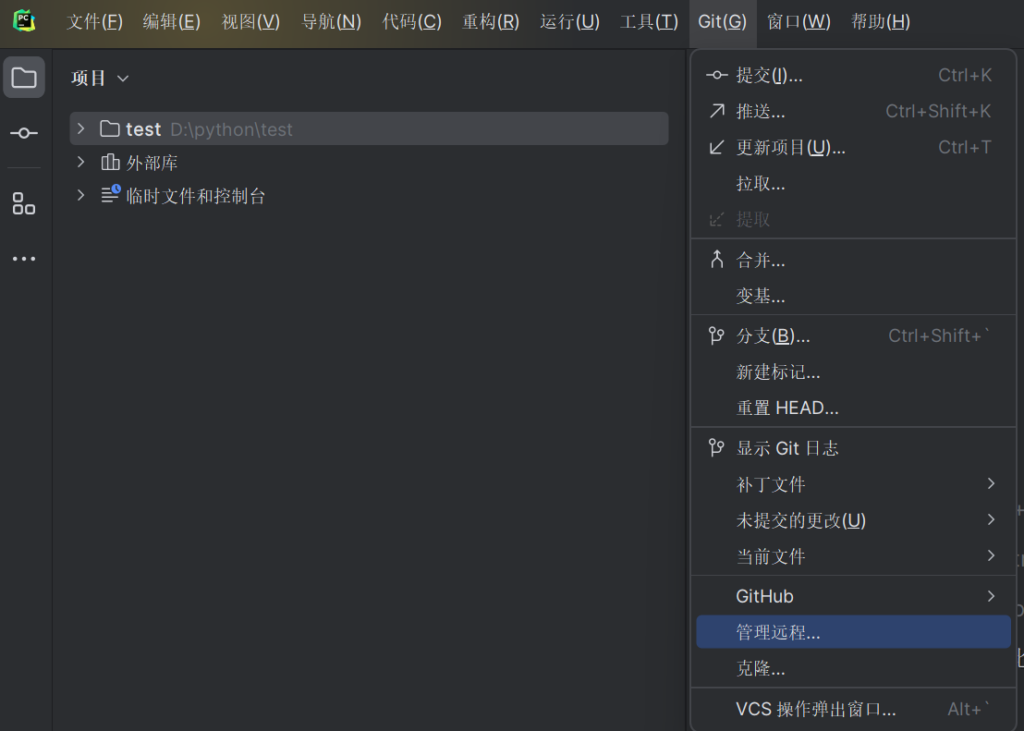Screen dimensions: 1024x731
Task: Open the Project tool window folder icon
Action: pyautogui.click(x=24, y=78)
